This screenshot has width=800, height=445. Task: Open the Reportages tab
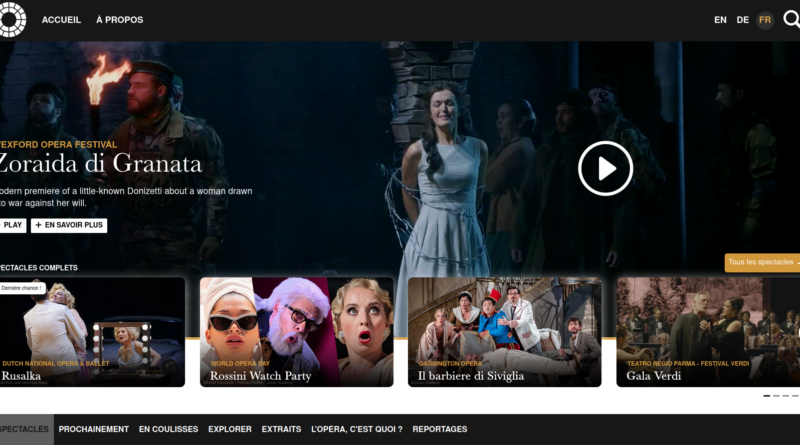440,429
